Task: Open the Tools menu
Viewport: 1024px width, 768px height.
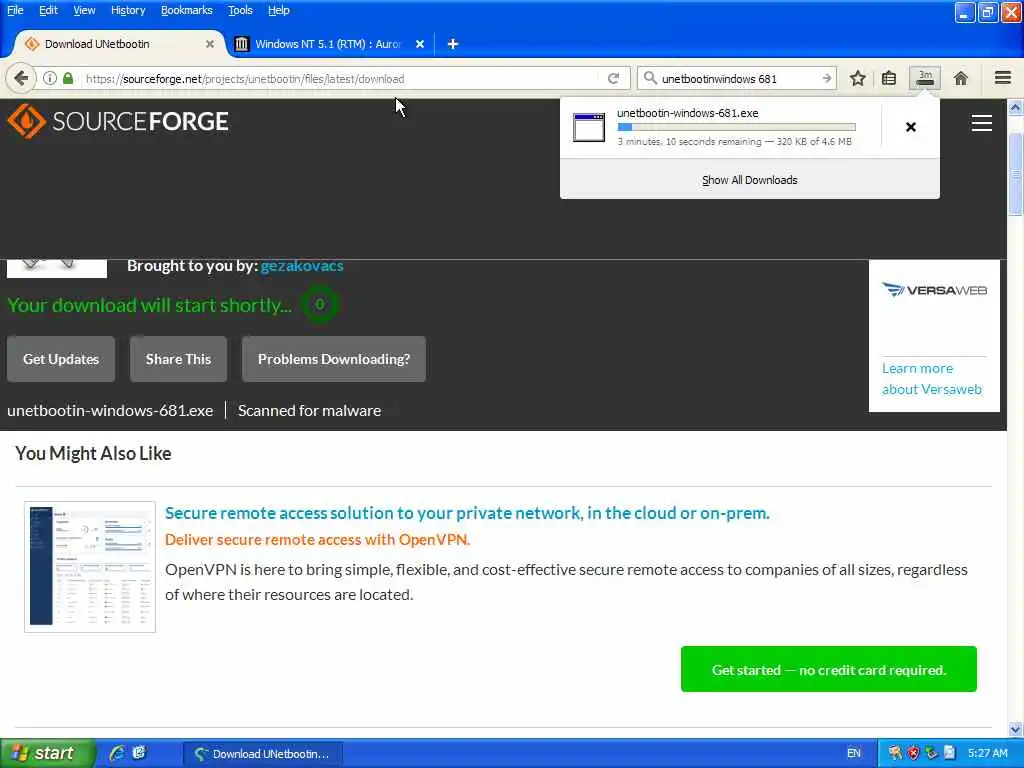Action: tap(240, 10)
